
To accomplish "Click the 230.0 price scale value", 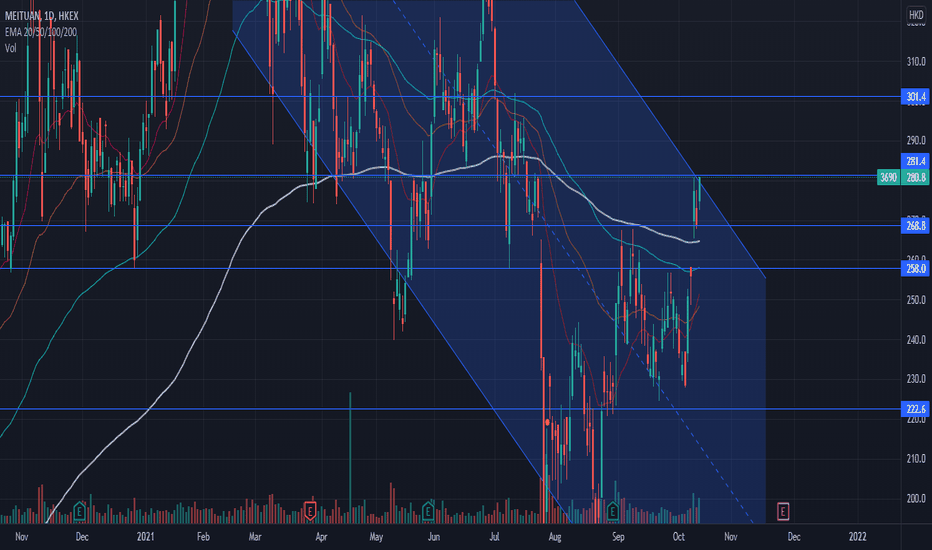I will [916, 379].
